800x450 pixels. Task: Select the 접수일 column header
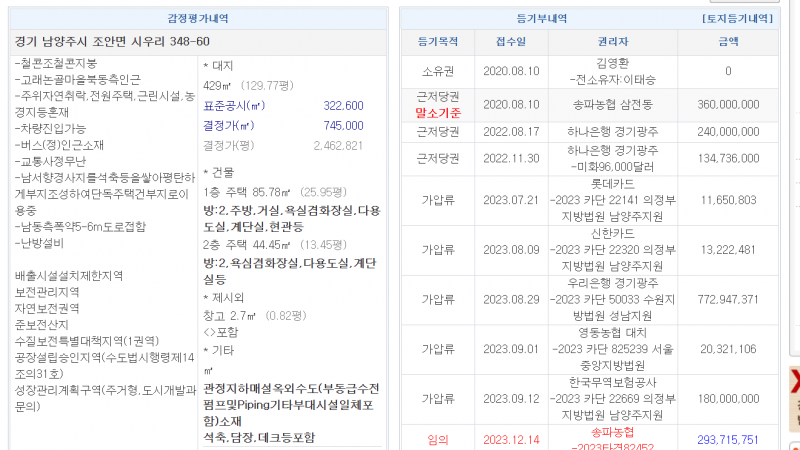coord(510,41)
